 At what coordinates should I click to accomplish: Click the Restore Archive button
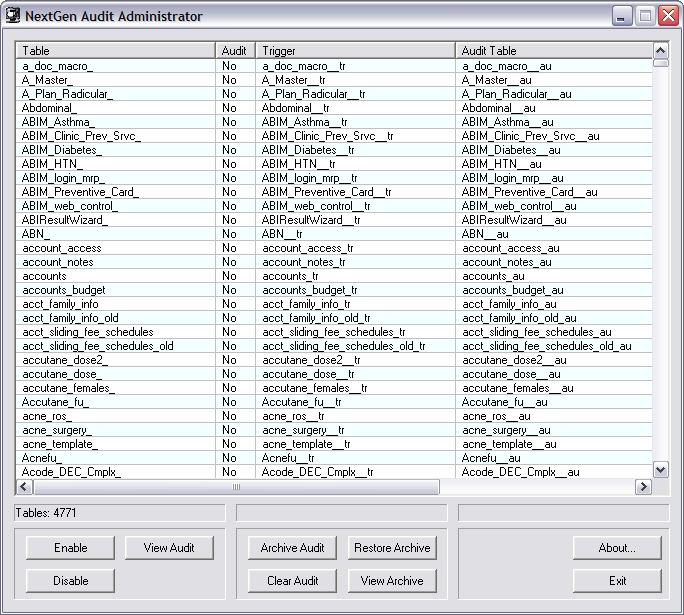click(392, 548)
